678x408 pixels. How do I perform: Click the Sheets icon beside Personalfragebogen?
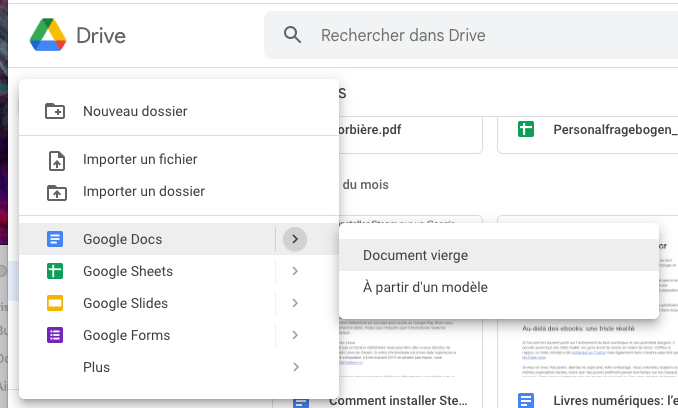pyautogui.click(x=526, y=129)
